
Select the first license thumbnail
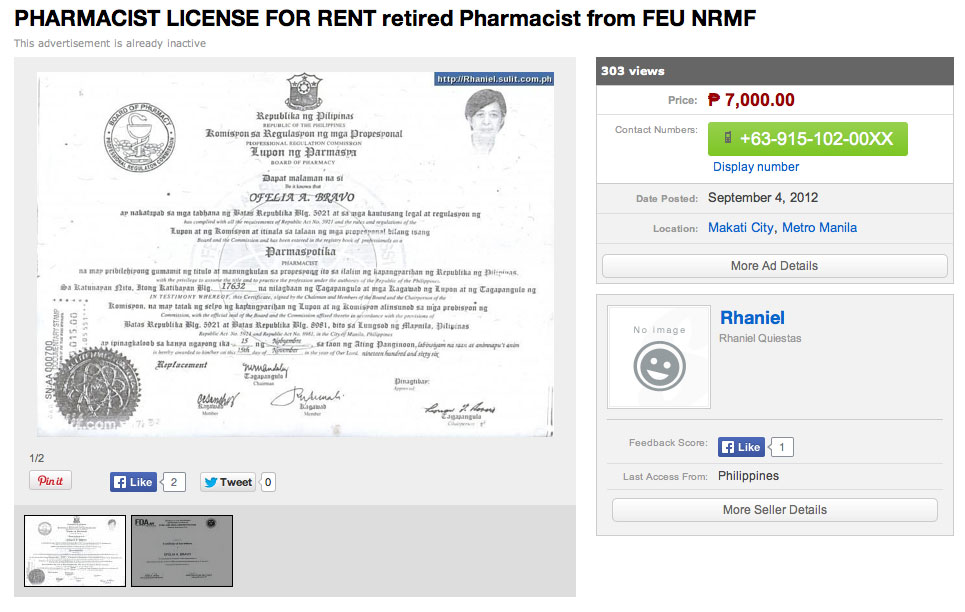tap(75, 550)
